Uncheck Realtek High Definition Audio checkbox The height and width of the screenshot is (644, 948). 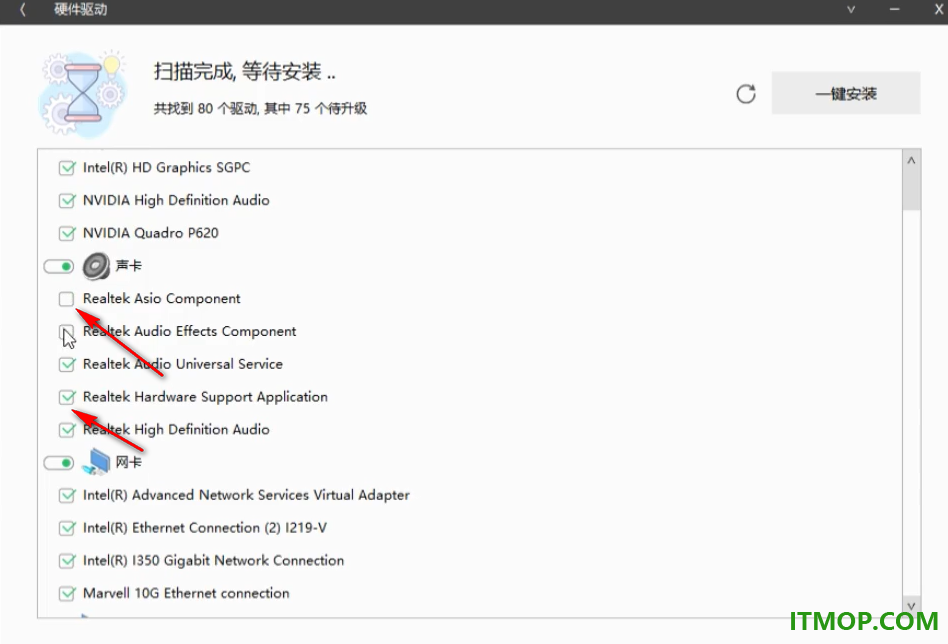[67, 429]
